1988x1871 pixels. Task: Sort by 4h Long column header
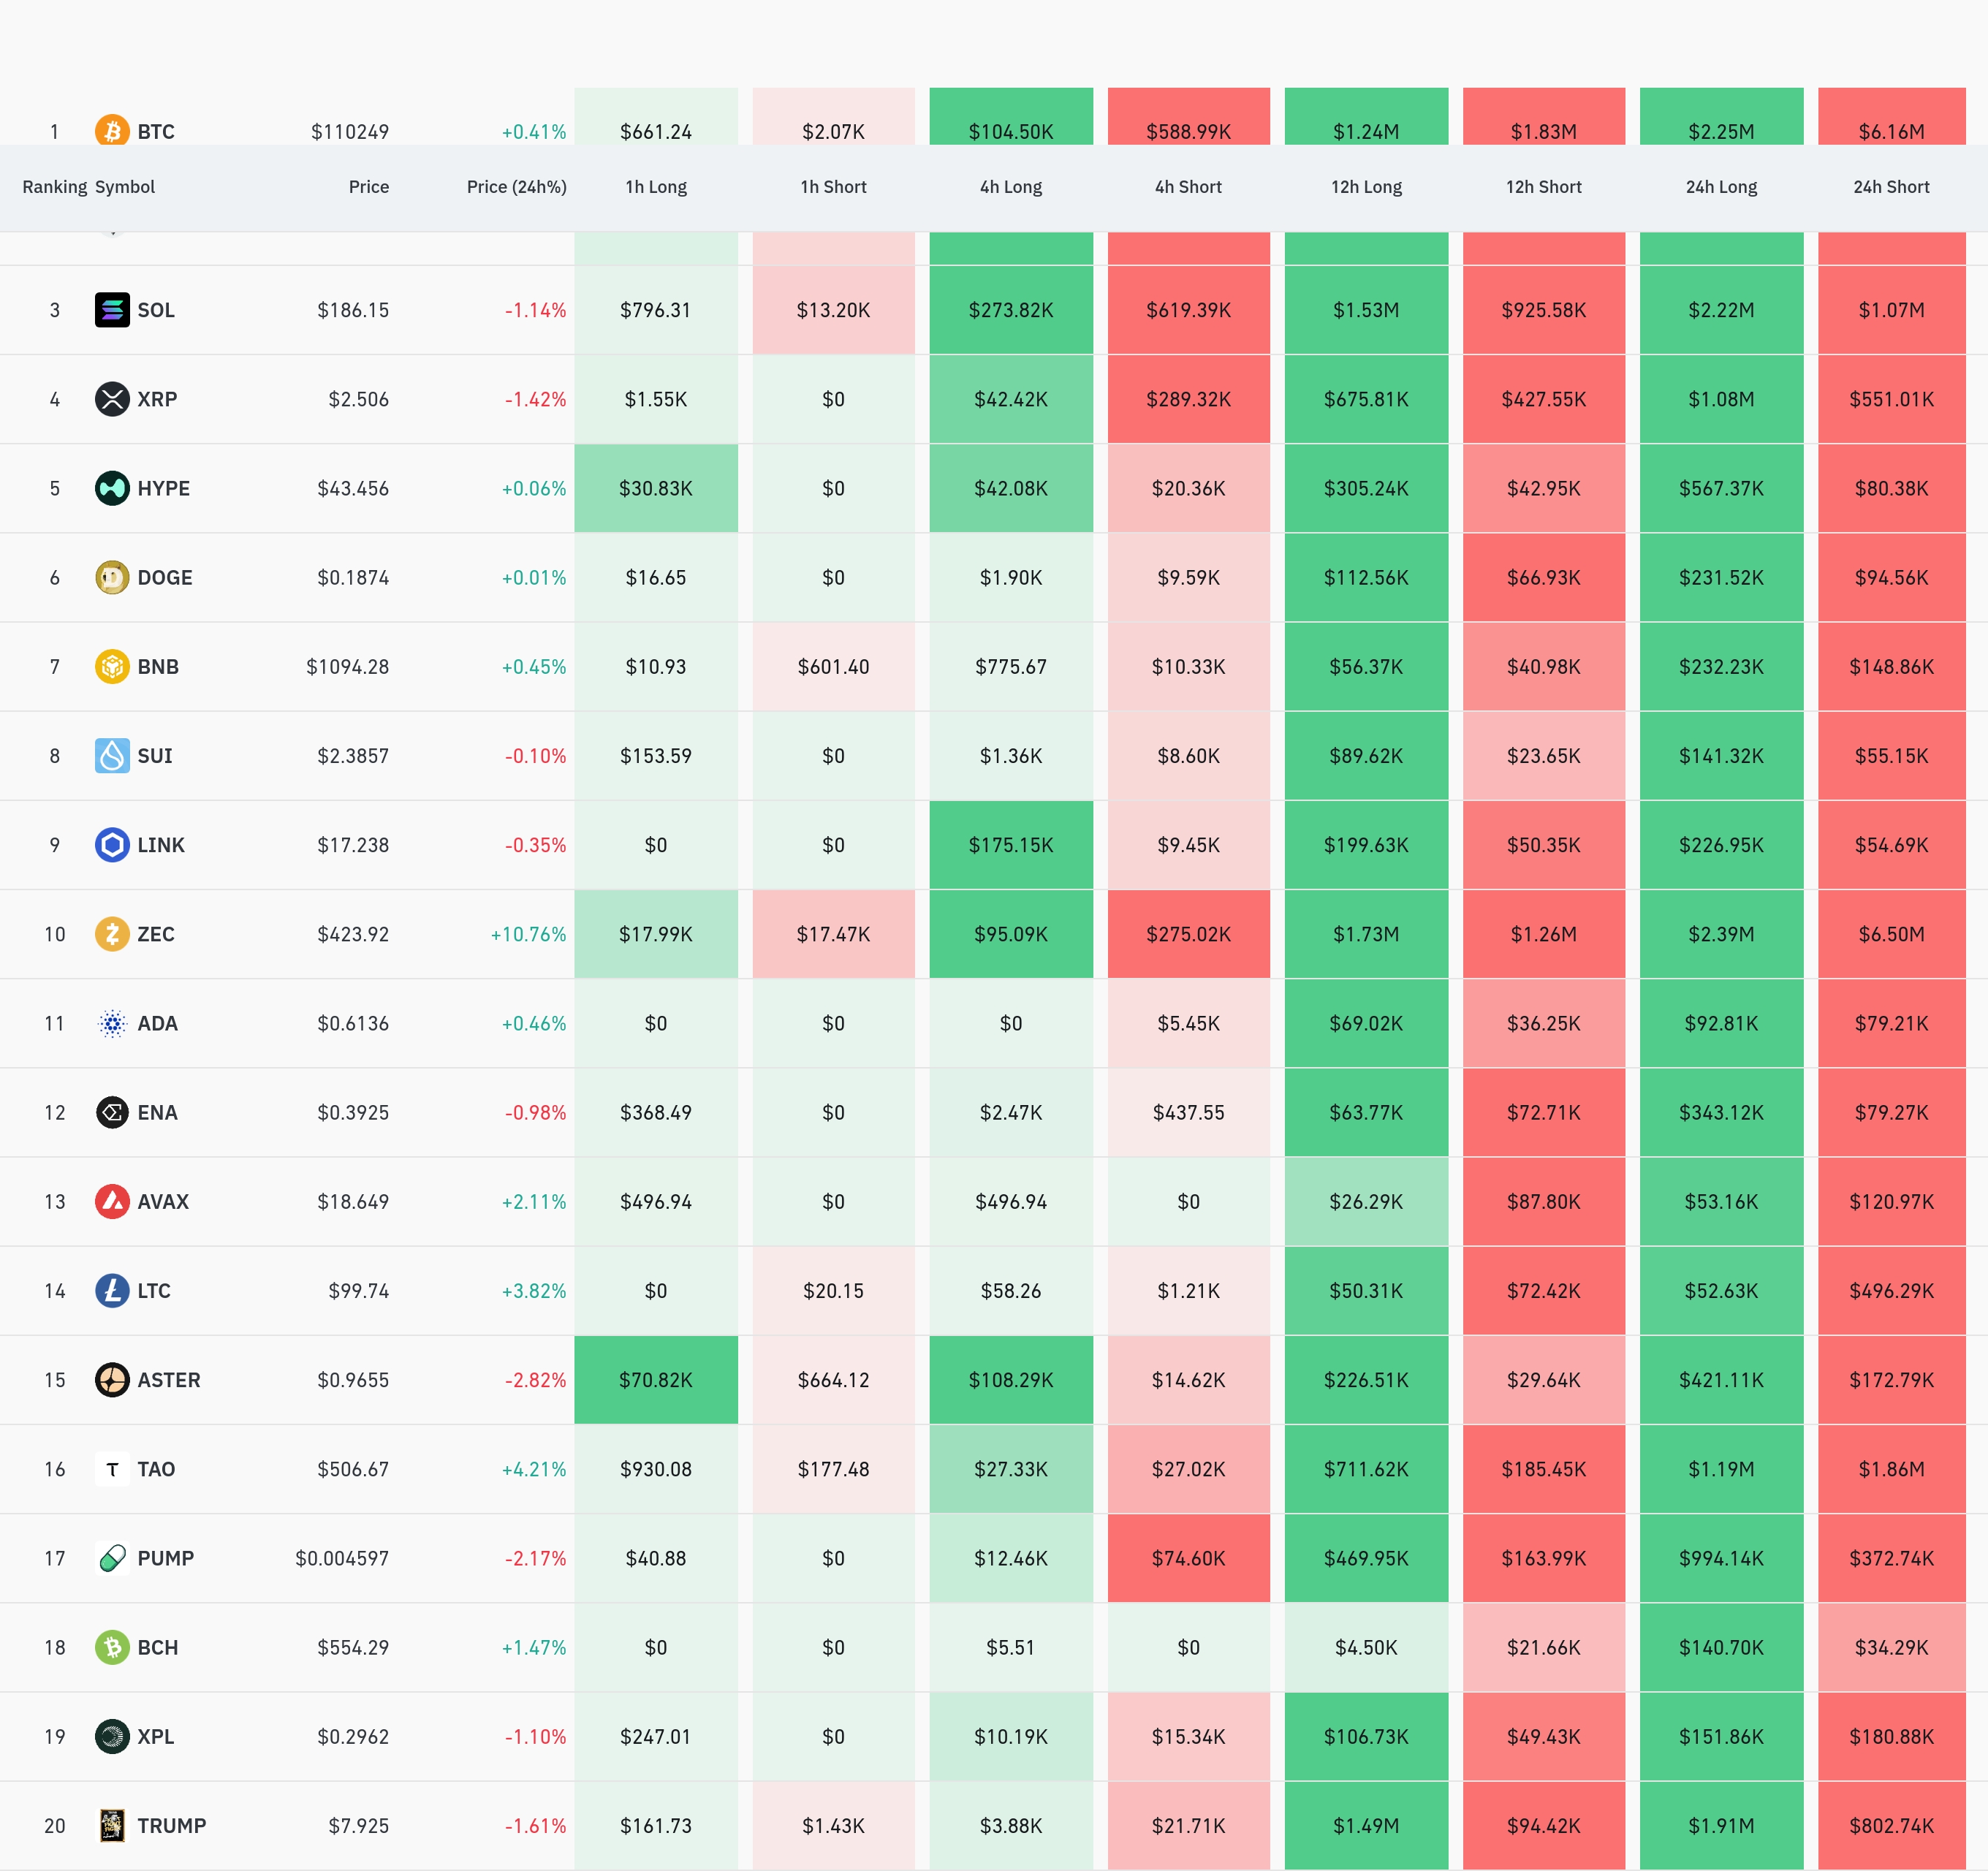pyautogui.click(x=1011, y=187)
